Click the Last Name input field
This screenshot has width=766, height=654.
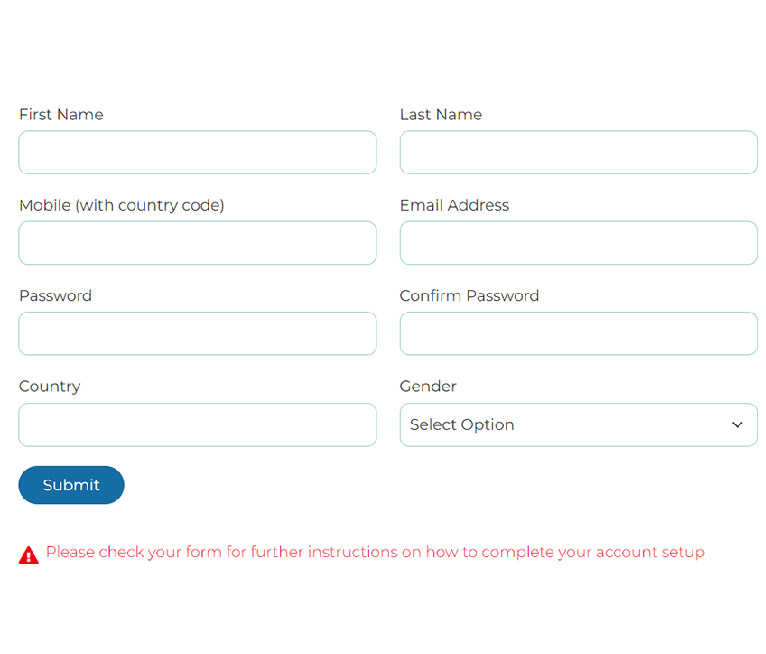tap(578, 152)
